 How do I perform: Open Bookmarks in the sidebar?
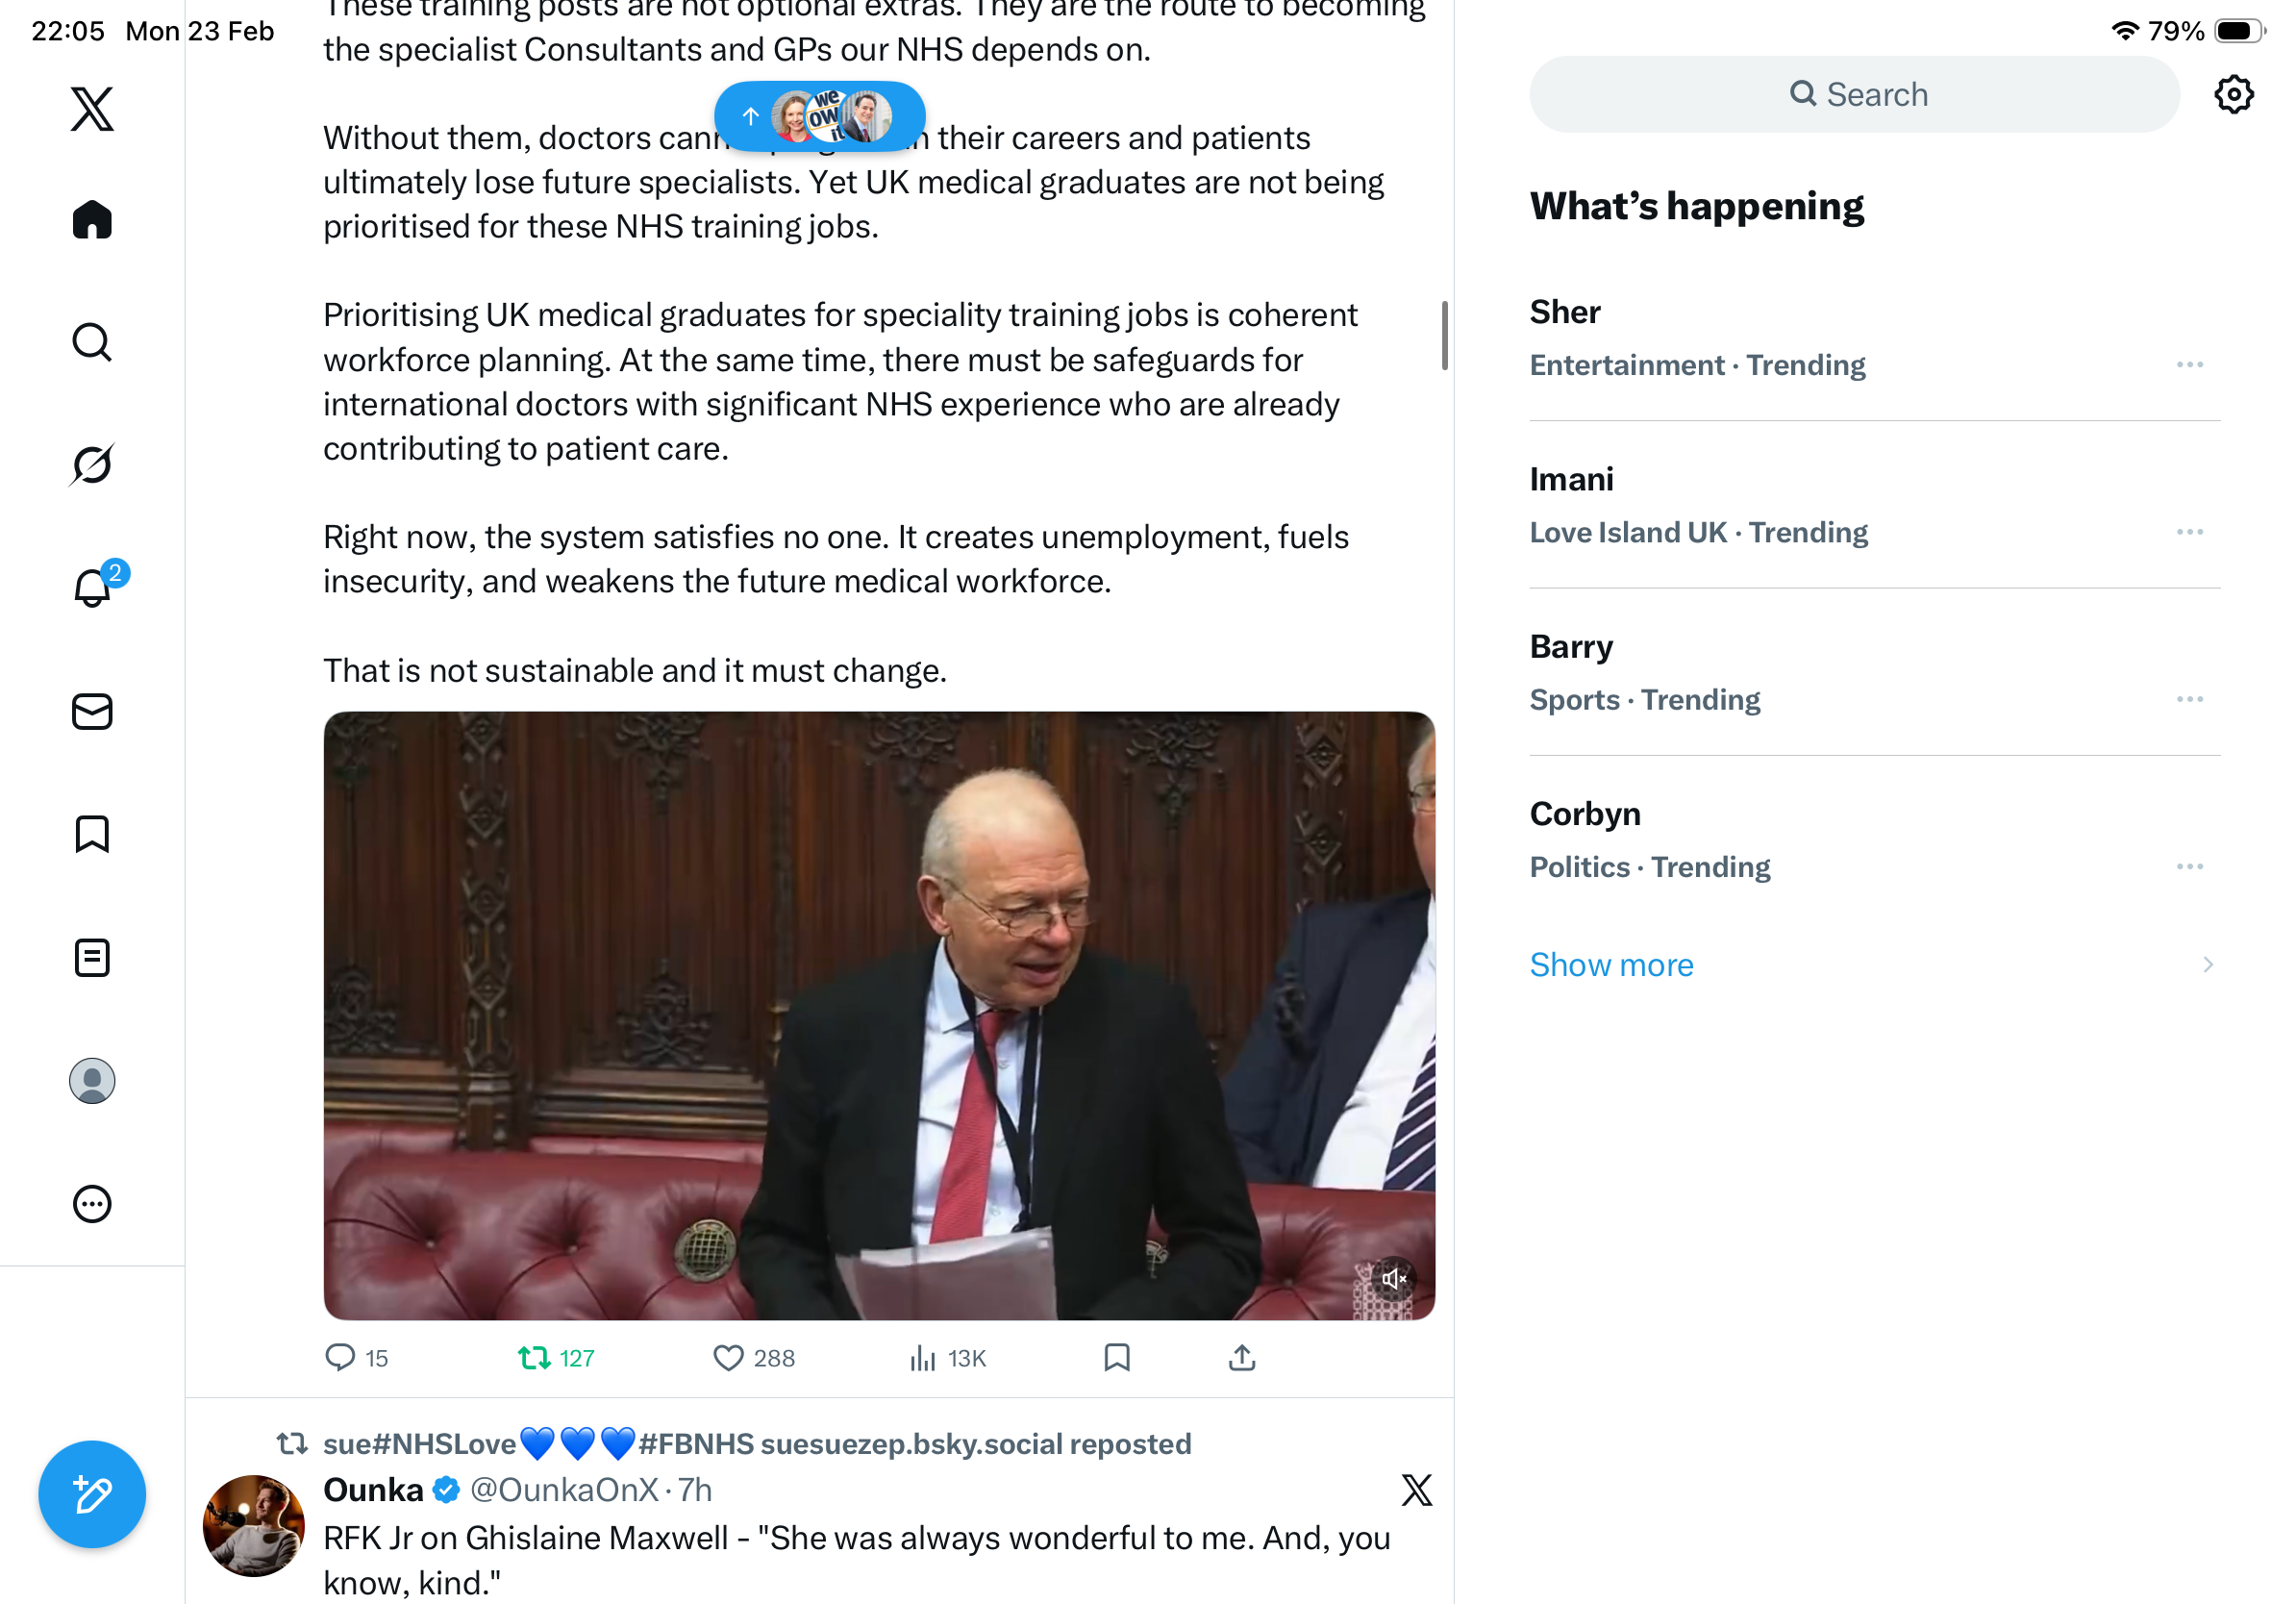coord(92,834)
